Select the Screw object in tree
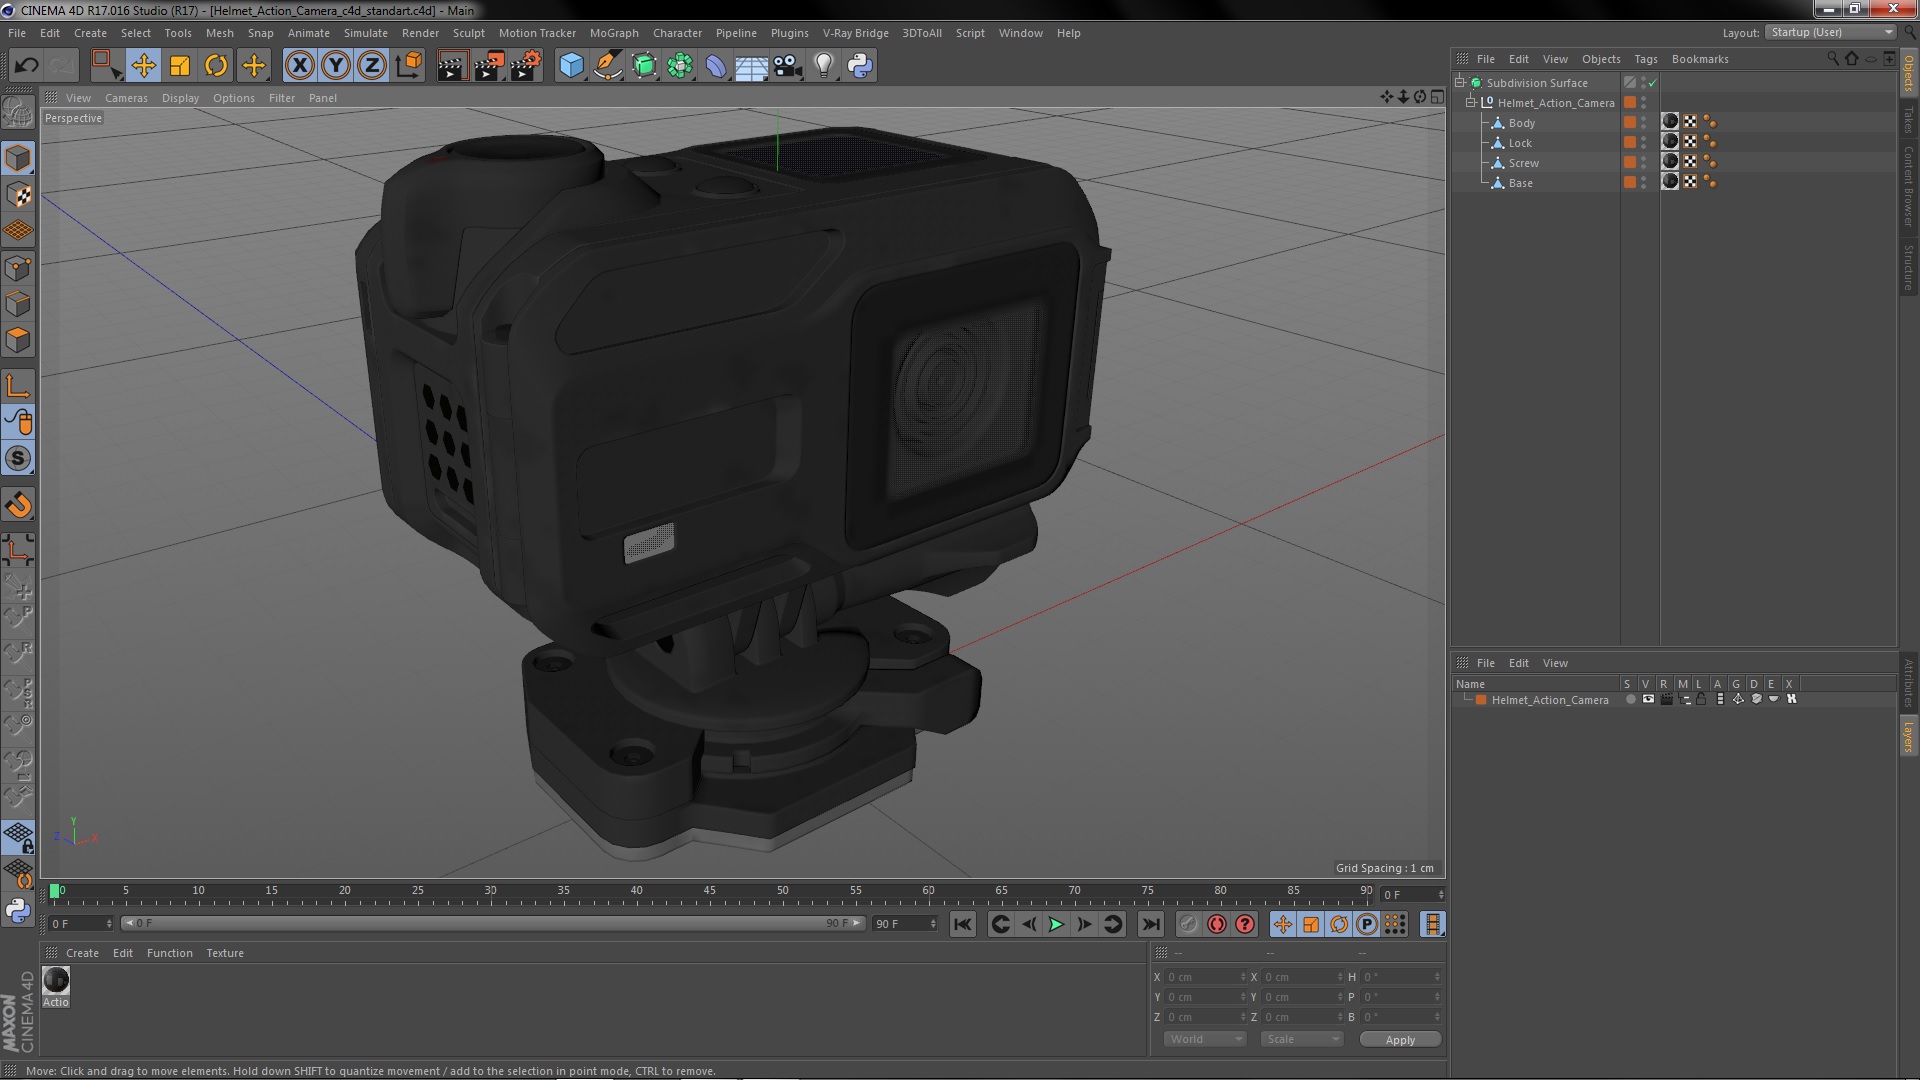1920x1080 pixels. tap(1524, 163)
